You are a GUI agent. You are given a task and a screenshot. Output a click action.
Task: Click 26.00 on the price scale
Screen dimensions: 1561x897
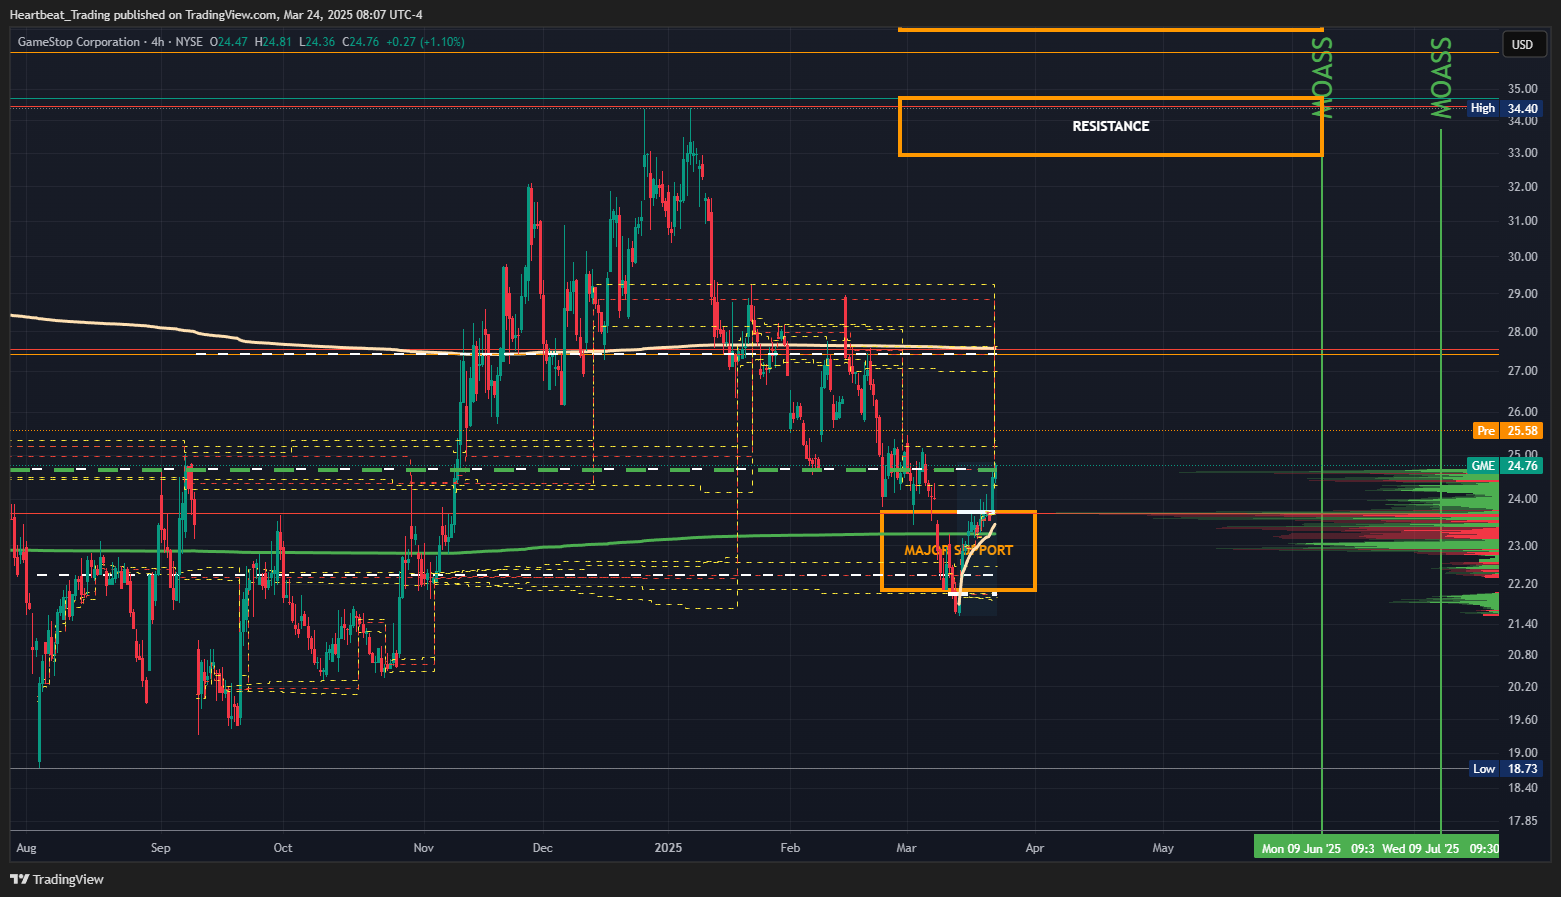coord(1523,412)
